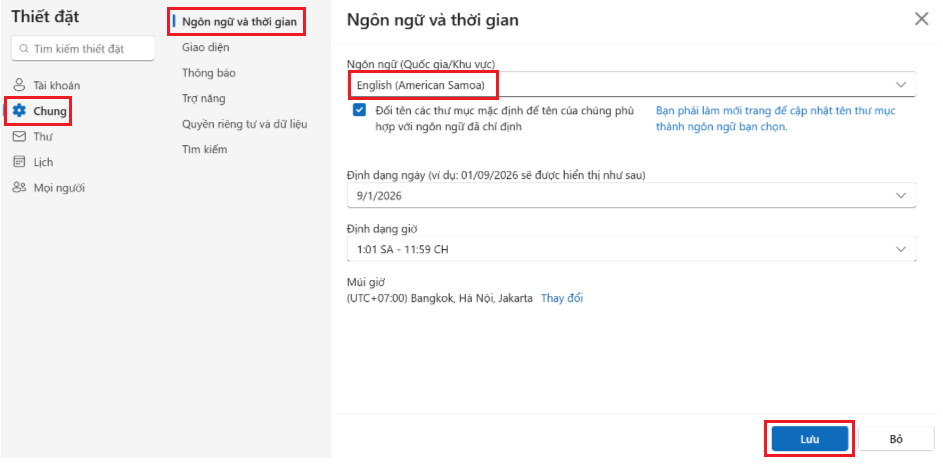
Task: Click the search magnifier icon in settings
Action: [x=24, y=49]
